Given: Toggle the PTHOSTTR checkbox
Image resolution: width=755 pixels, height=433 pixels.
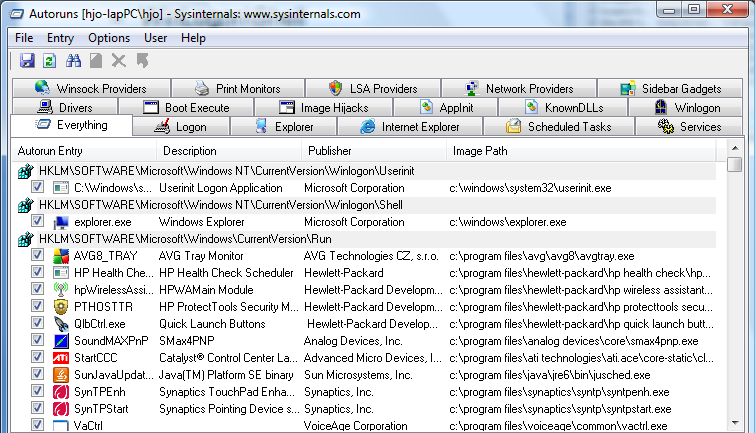Looking at the screenshot, I should (x=37, y=306).
